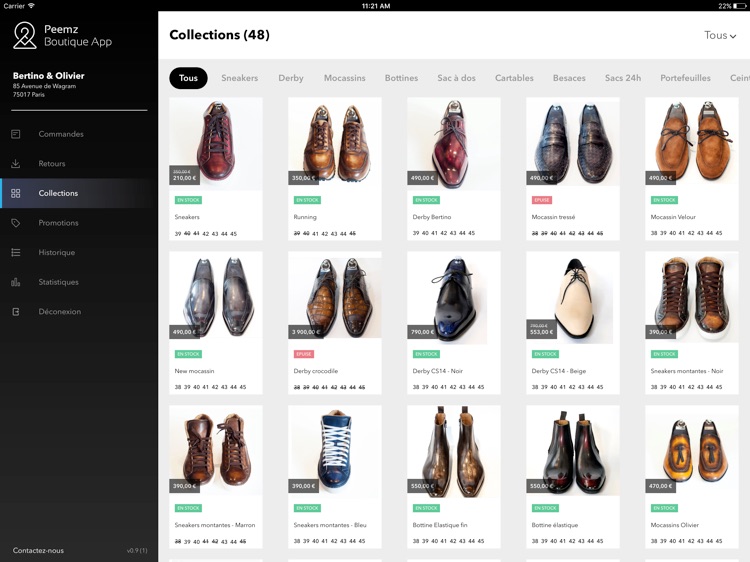Switch to the Mocassins category
Viewport: 750px width, 562px height.
pos(344,78)
